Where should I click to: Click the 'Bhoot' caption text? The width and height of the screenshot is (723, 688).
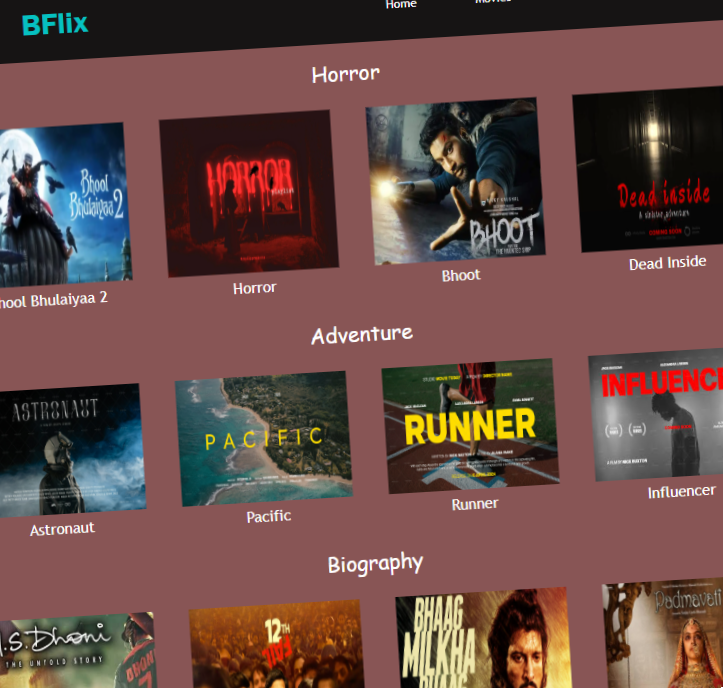point(461,275)
